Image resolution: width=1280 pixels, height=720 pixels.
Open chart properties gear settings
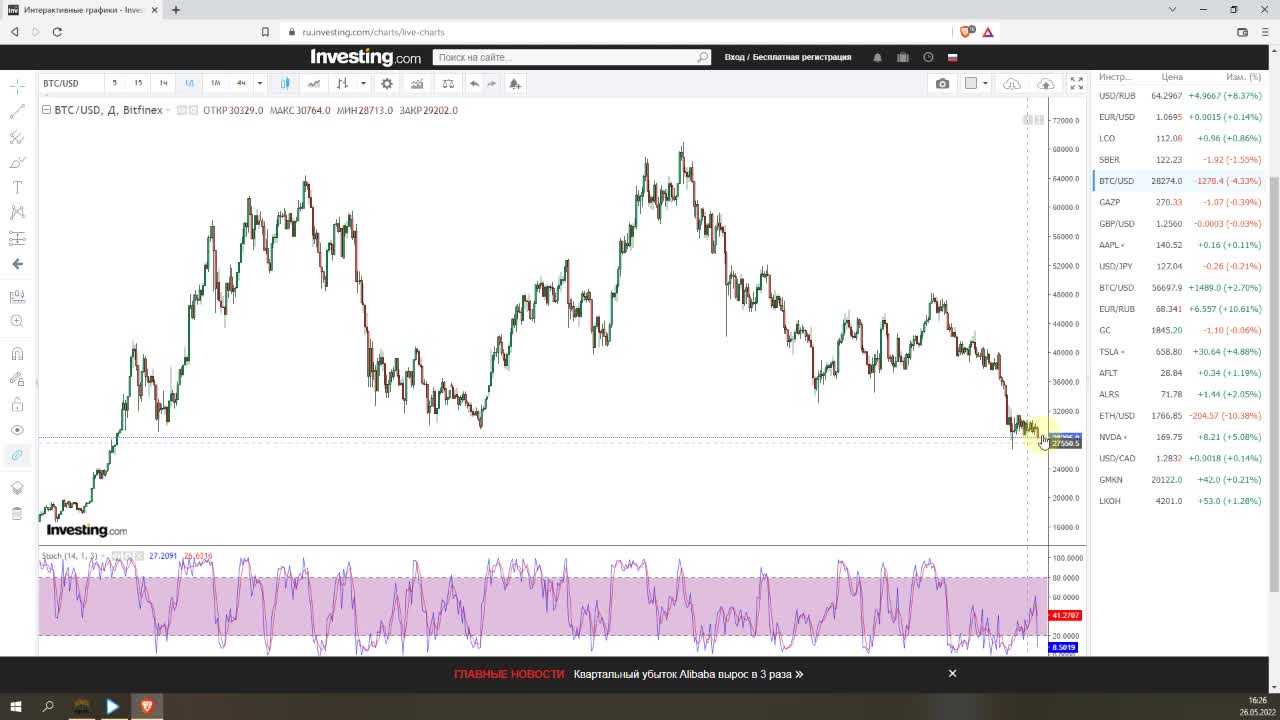click(x=387, y=83)
